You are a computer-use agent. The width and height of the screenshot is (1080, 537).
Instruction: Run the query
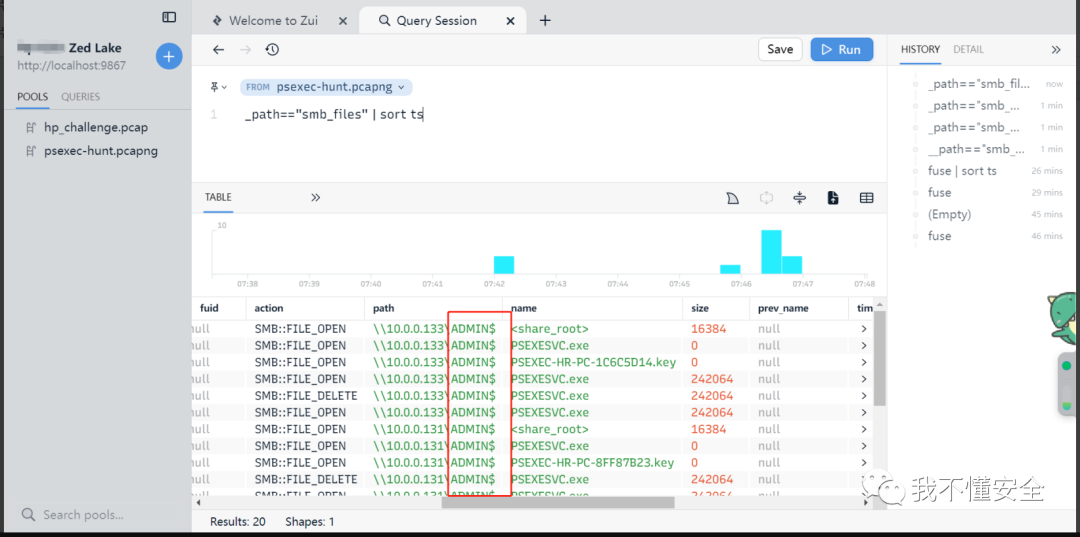tap(842, 50)
